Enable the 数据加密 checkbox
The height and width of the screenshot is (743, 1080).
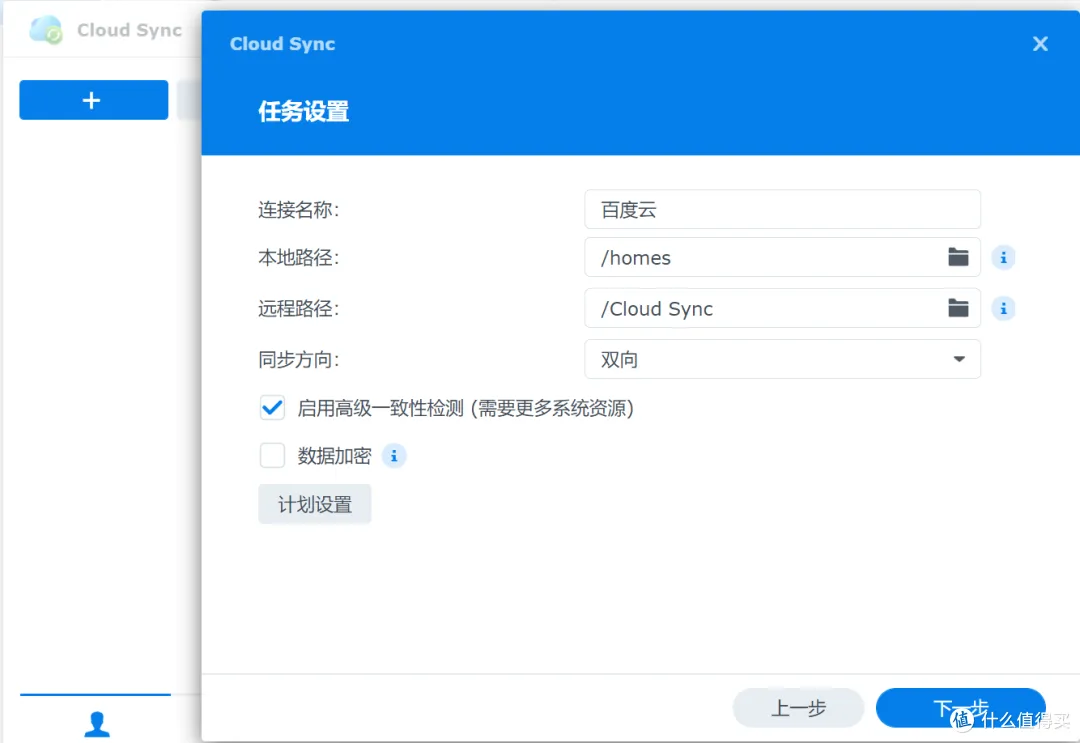271,455
